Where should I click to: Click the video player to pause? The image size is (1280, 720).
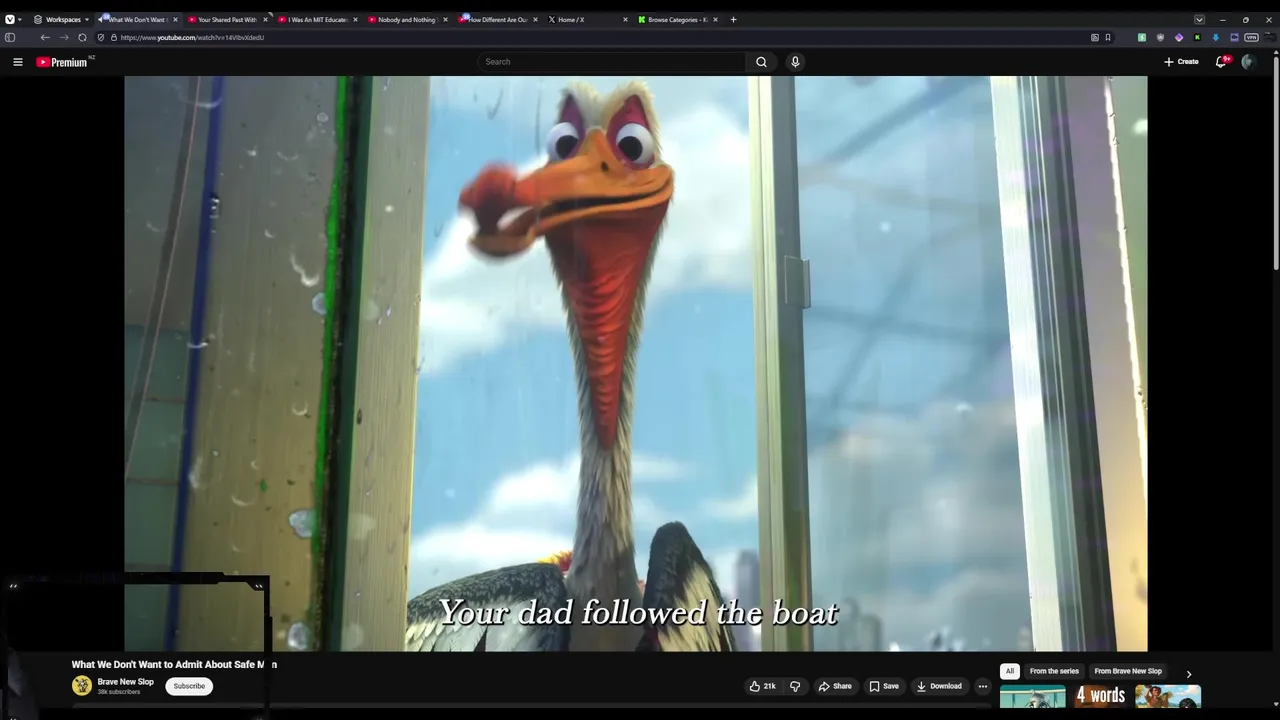click(636, 363)
